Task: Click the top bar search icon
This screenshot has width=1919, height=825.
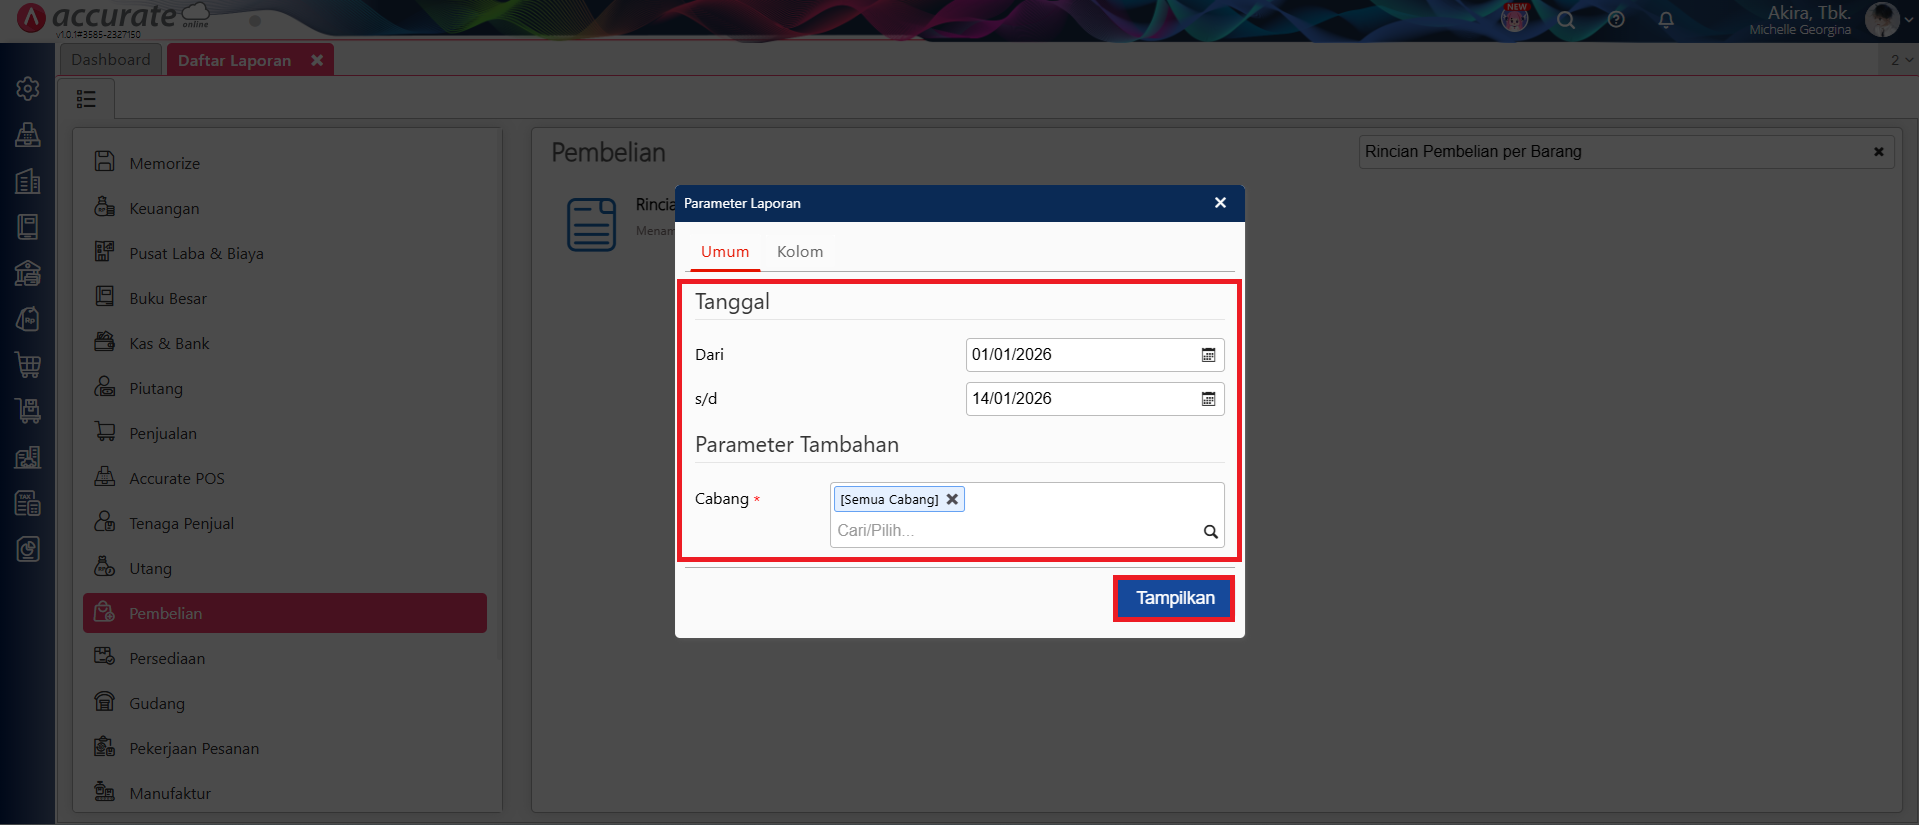Action: click(x=1566, y=20)
